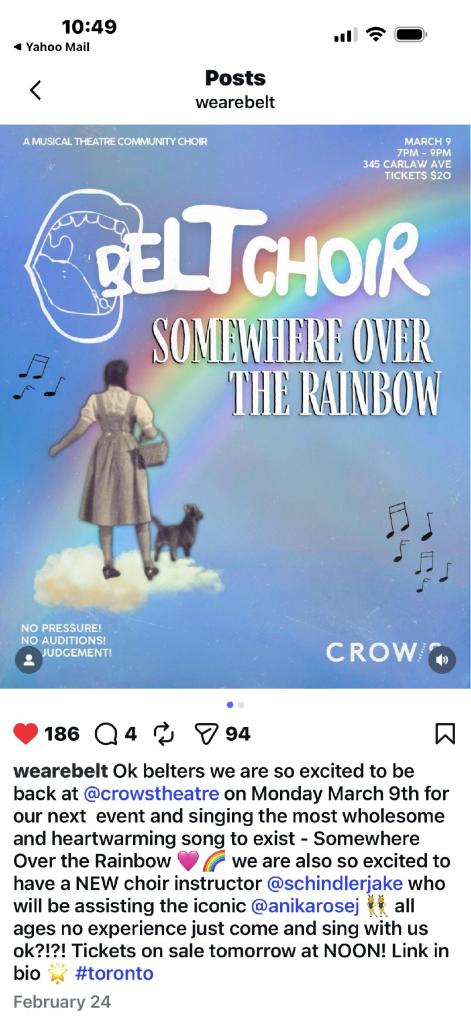Tap the 186 likes count
The height and width of the screenshot is (1023, 471).
coord(62,735)
